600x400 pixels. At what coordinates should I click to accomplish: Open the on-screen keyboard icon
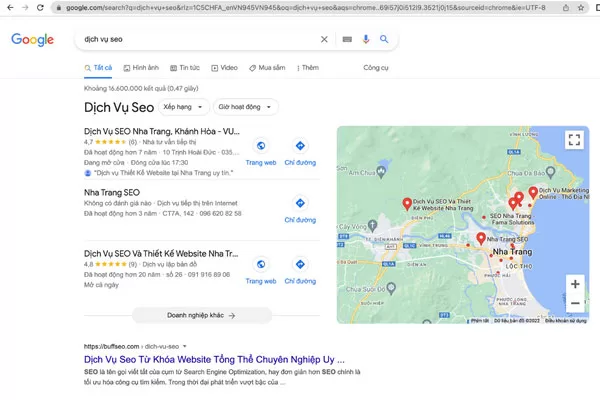click(x=347, y=39)
